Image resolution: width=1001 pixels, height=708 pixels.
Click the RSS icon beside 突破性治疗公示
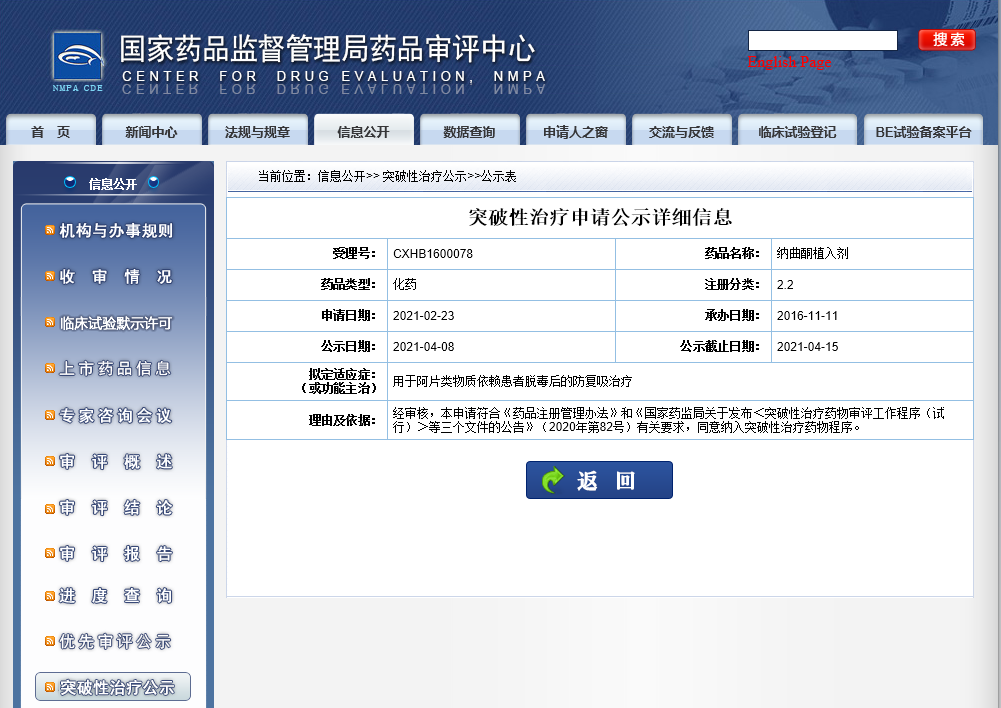[50, 688]
